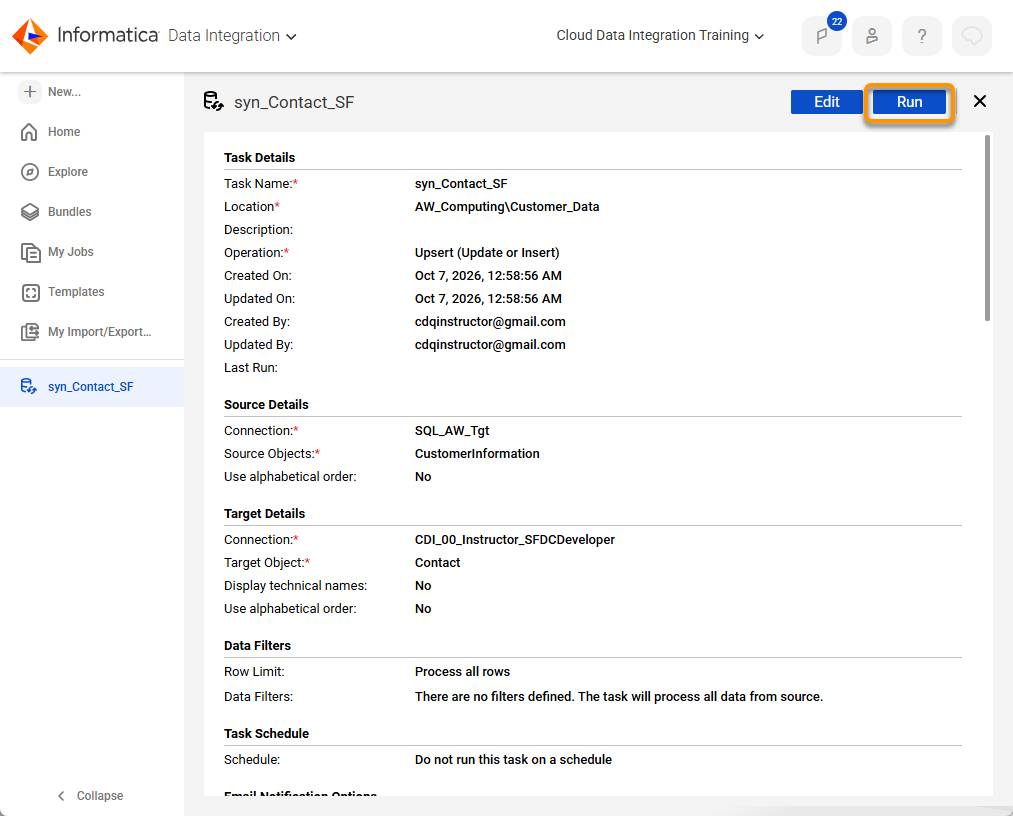Click the Description label
The image size is (1013, 816).
[258, 230]
